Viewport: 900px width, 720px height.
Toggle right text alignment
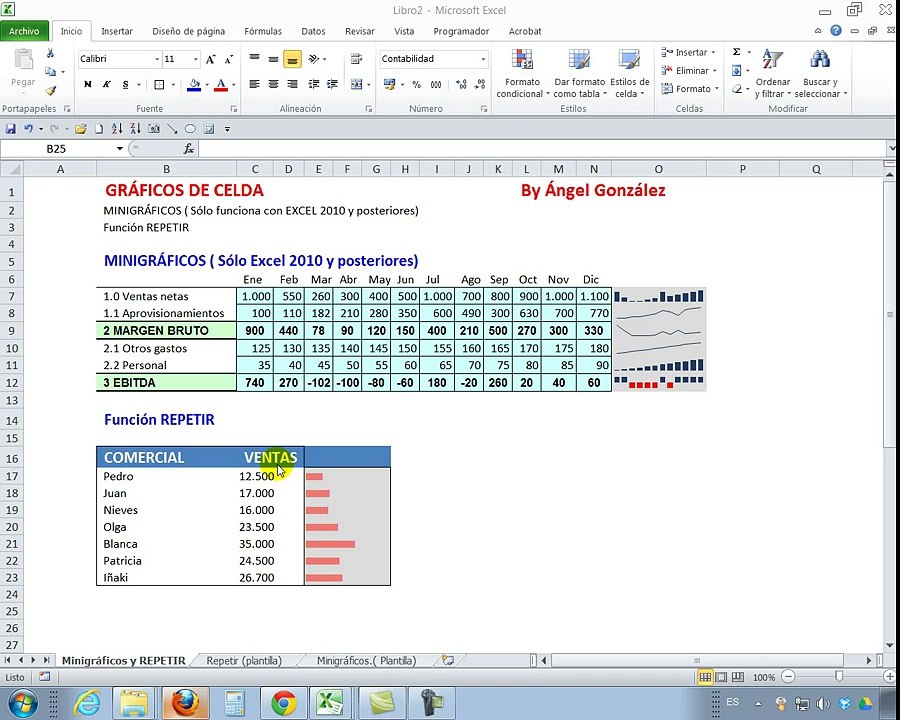(292, 84)
